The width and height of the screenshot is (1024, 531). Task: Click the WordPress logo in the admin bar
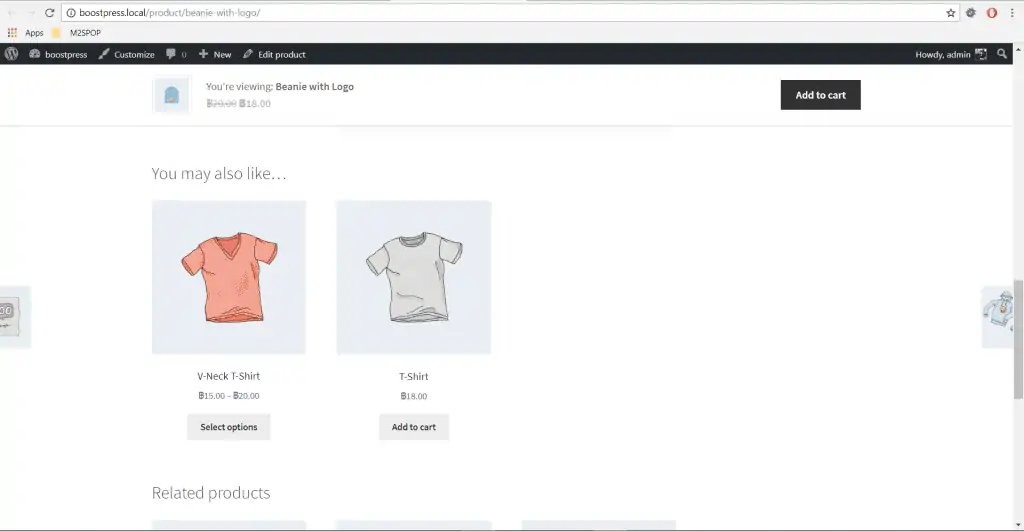[x=12, y=54]
